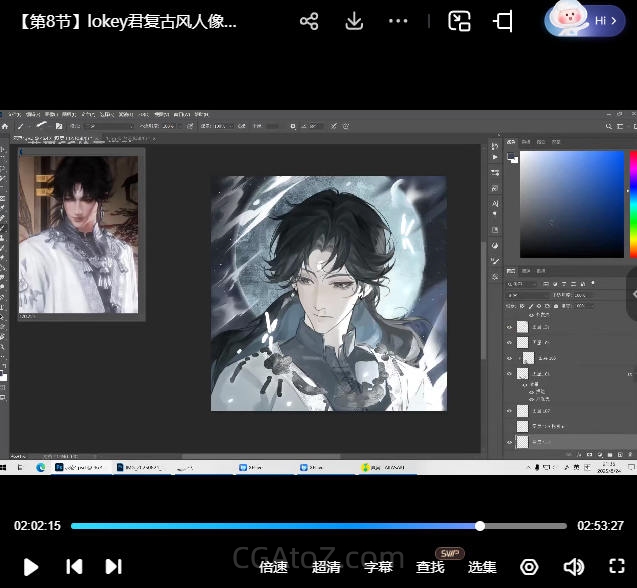This screenshot has height=588, width=637.
Task: Open the 超清 video quality selector
Action: coord(326,567)
